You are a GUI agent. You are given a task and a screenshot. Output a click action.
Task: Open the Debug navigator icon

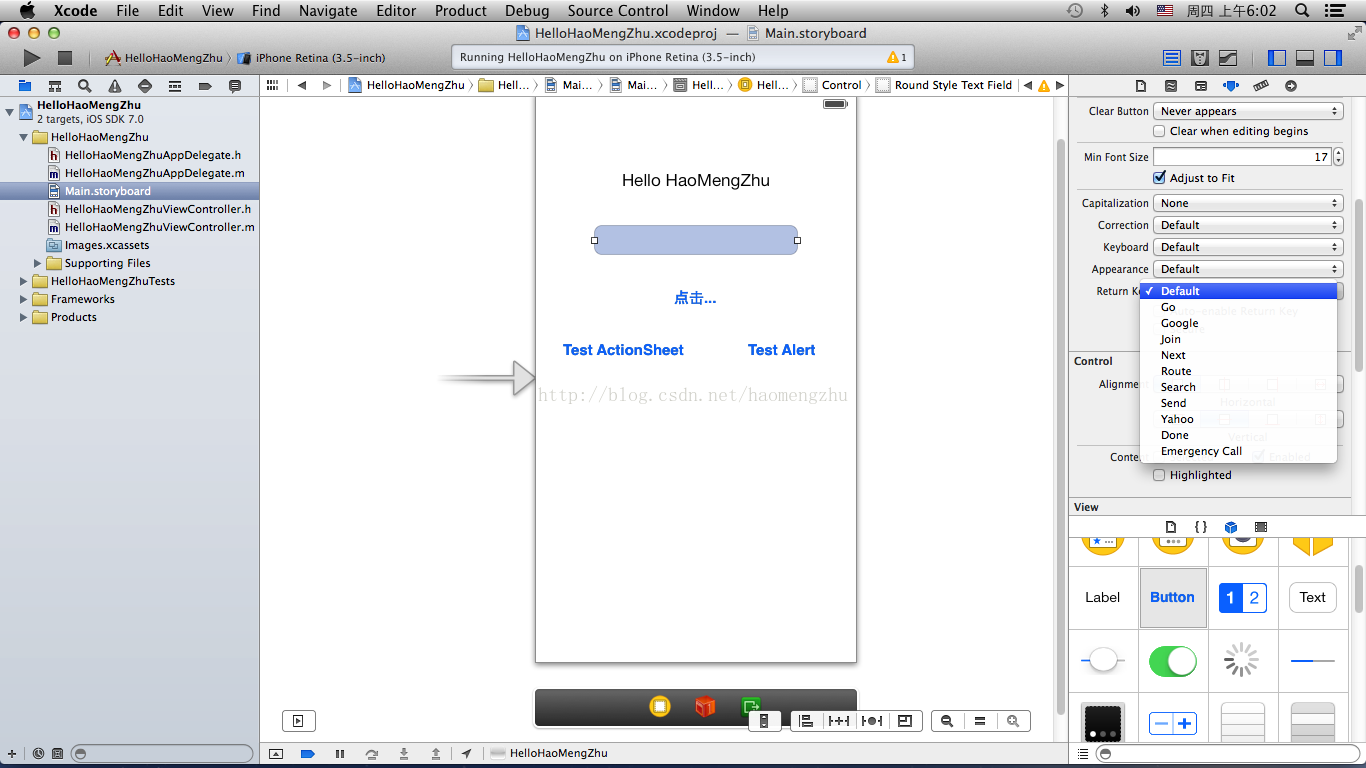pos(175,86)
